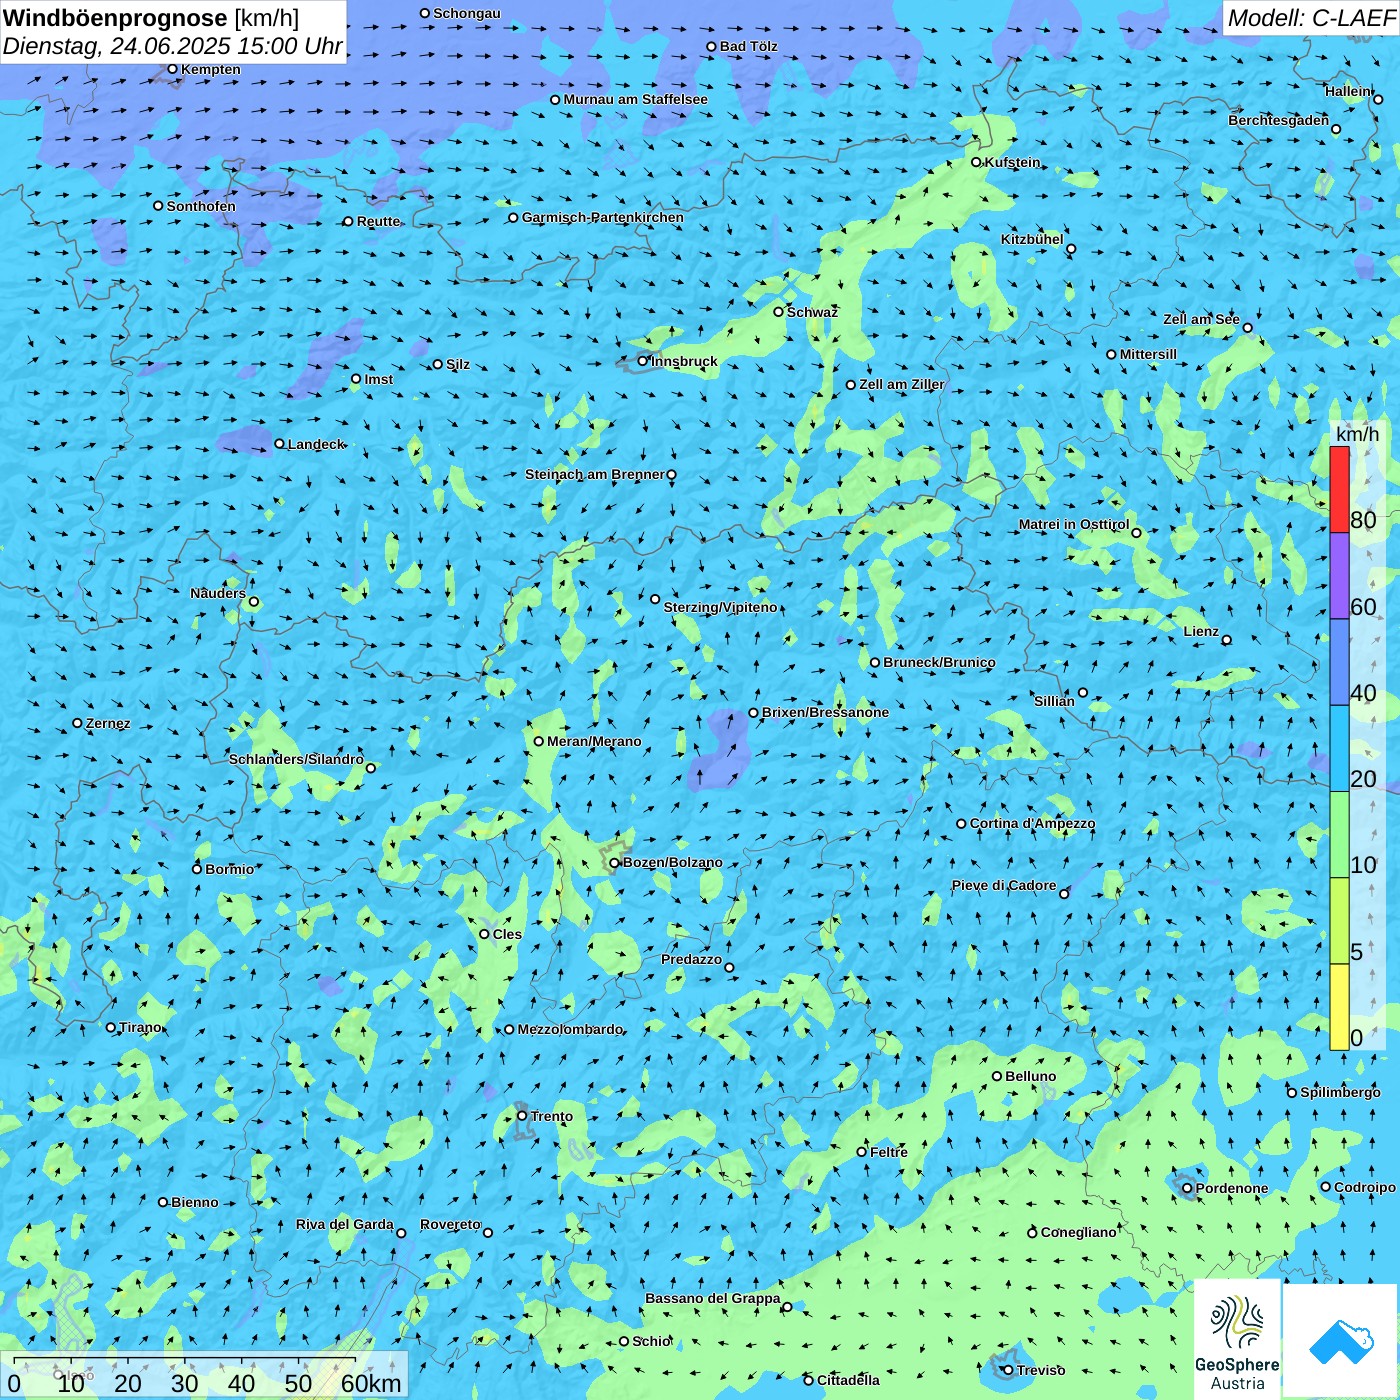Click the Steinach am Brenner label
This screenshot has width=1400, height=1400.
pos(595,474)
